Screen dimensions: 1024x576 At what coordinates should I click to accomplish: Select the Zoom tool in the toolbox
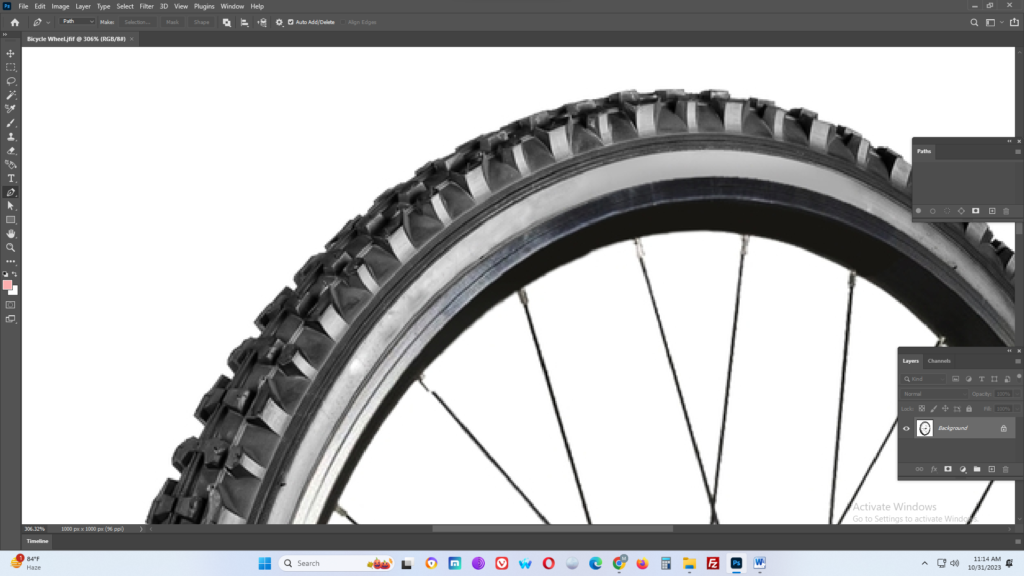tap(10, 248)
